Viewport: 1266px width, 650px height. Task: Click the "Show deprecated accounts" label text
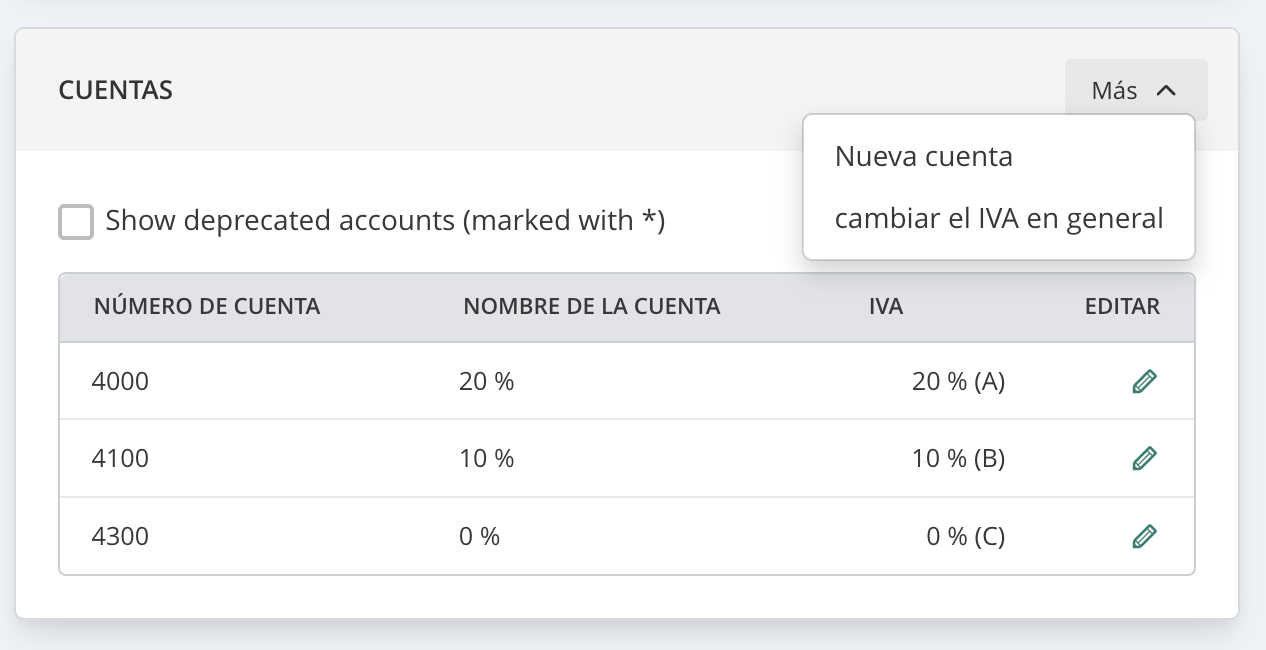pos(385,221)
